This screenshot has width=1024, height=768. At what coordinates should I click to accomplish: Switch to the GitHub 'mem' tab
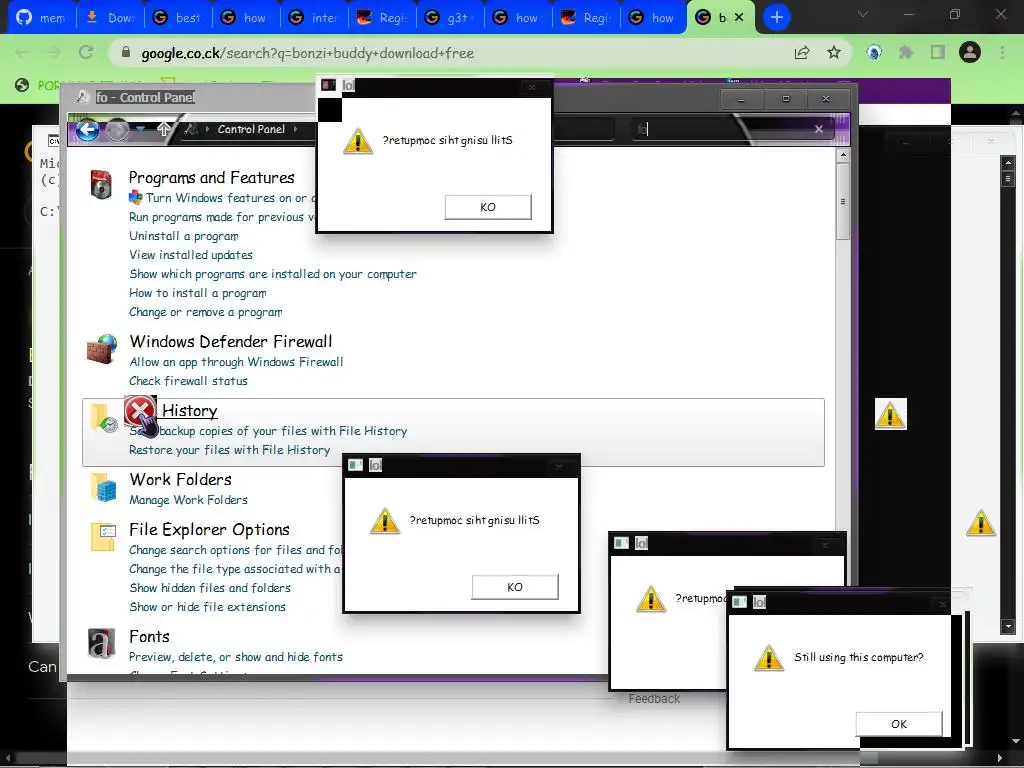pos(42,18)
